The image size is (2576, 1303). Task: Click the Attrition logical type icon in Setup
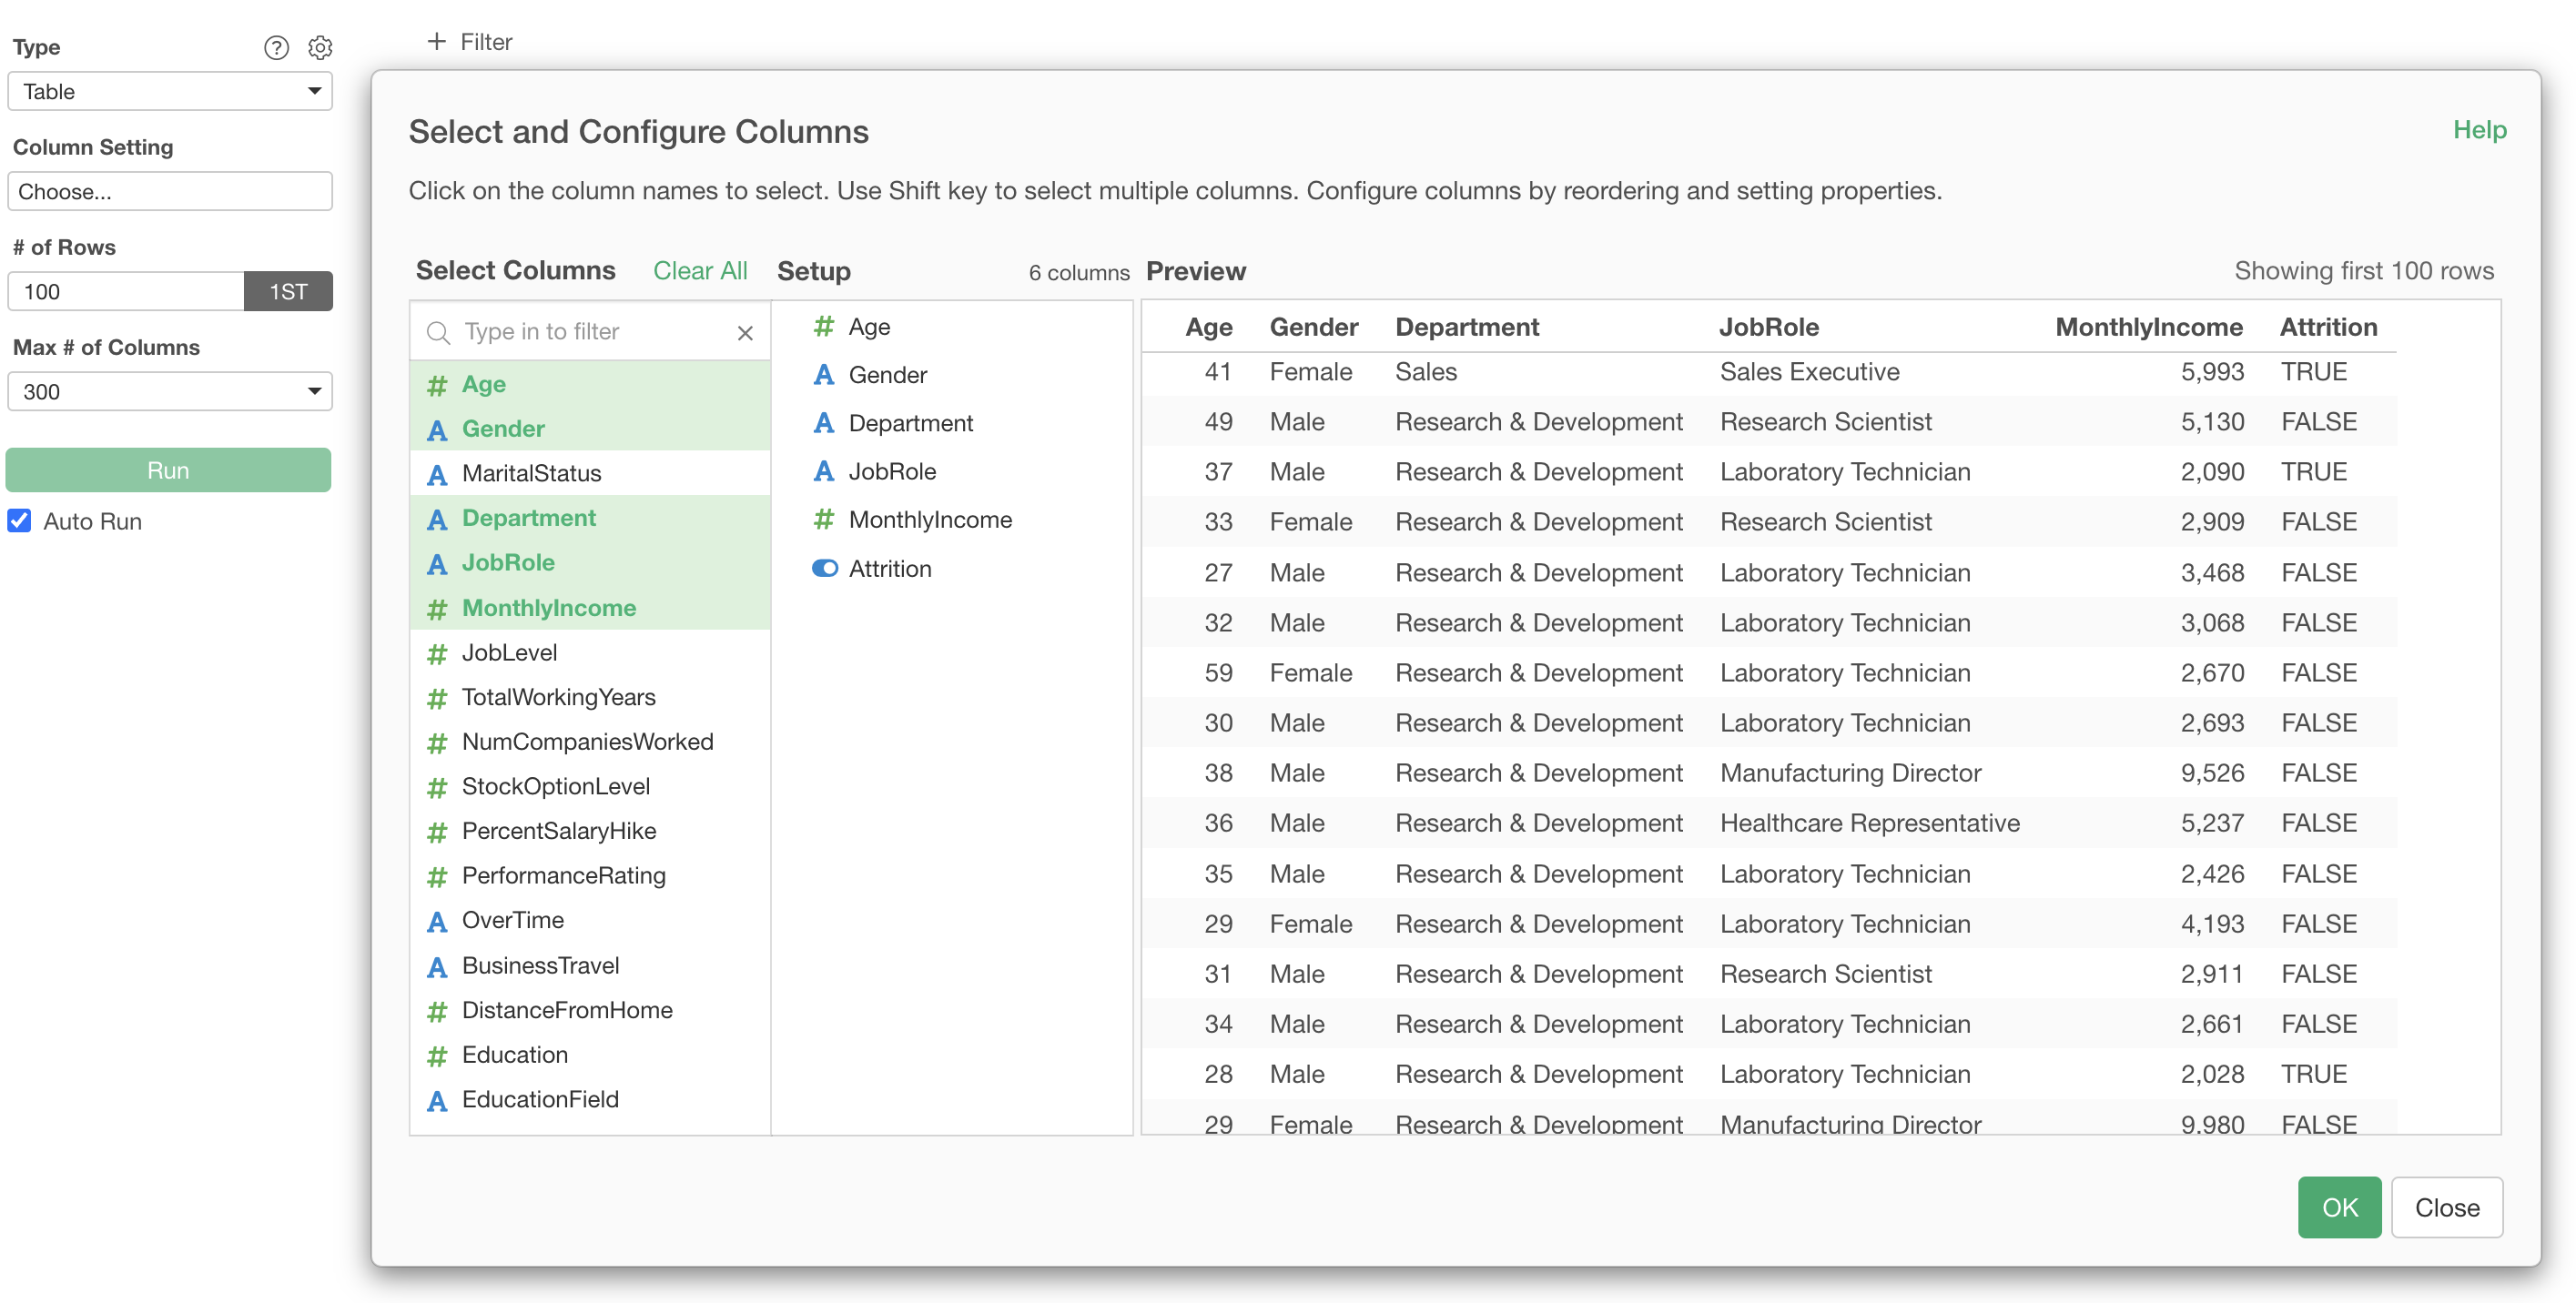point(824,568)
